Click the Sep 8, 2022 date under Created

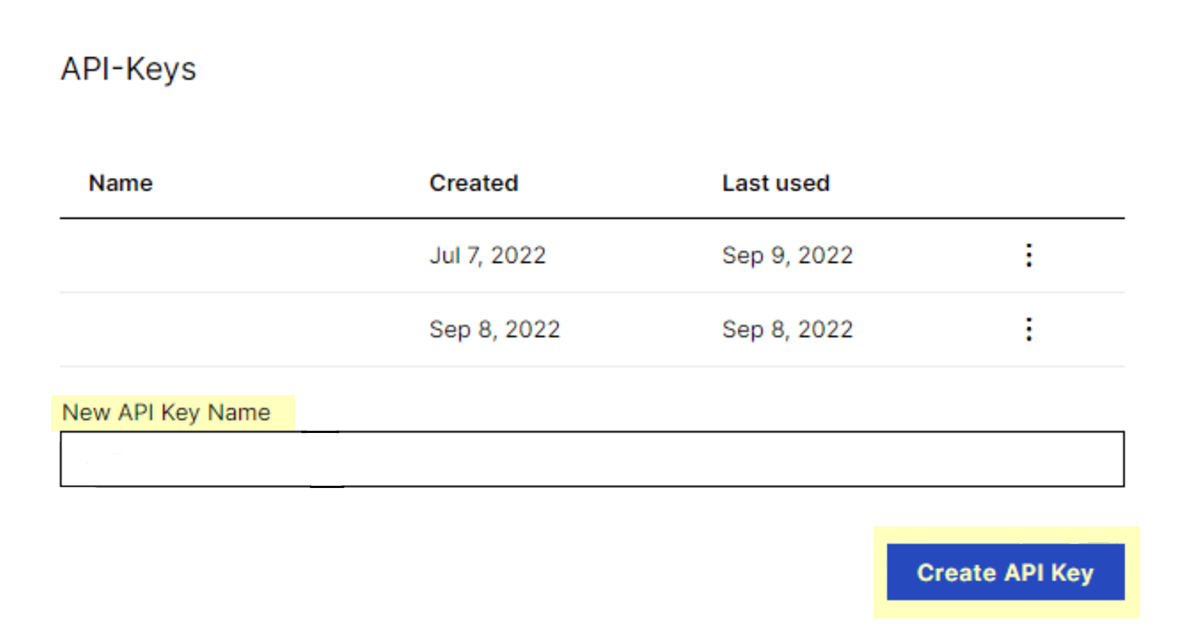click(494, 330)
